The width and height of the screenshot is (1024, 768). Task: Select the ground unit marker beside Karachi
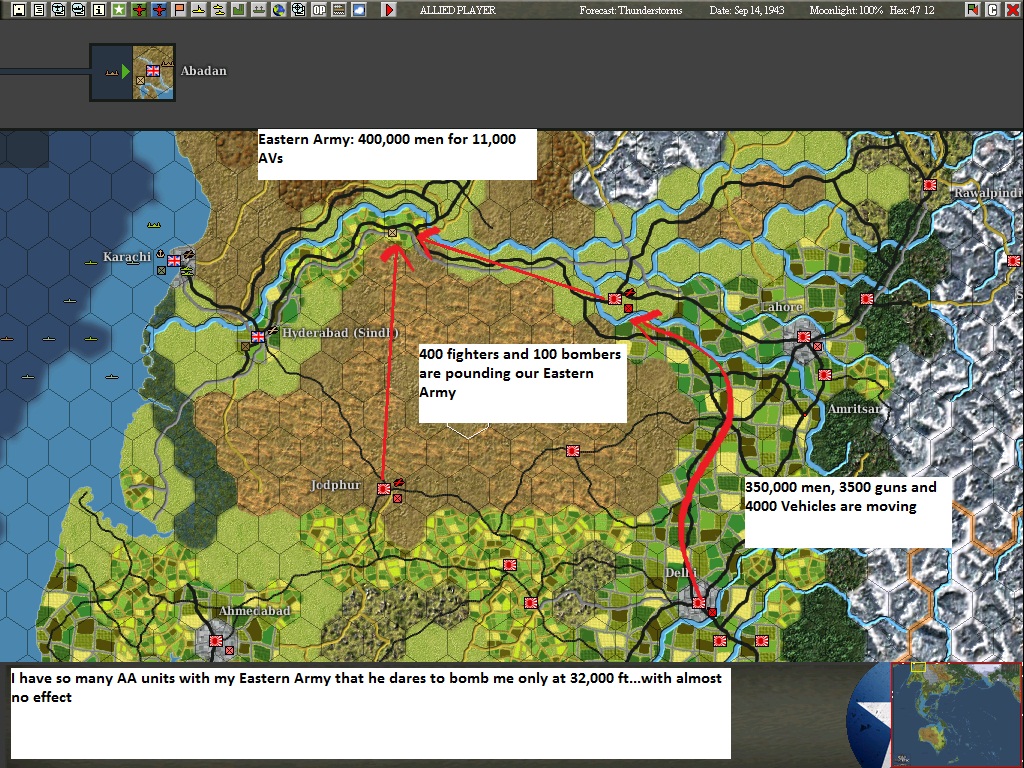(161, 270)
